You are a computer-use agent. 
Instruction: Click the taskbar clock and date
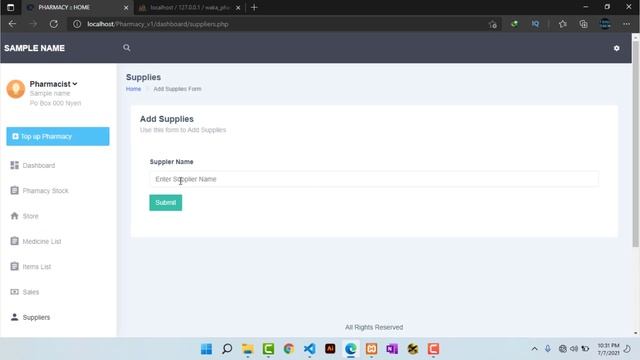point(609,349)
